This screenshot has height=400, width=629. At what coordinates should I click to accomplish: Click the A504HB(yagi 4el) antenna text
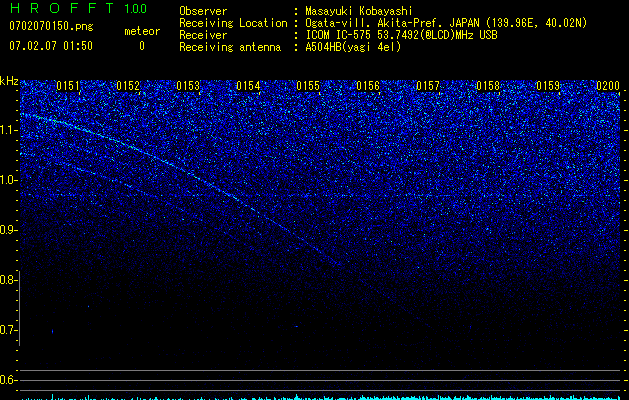click(x=353, y=47)
